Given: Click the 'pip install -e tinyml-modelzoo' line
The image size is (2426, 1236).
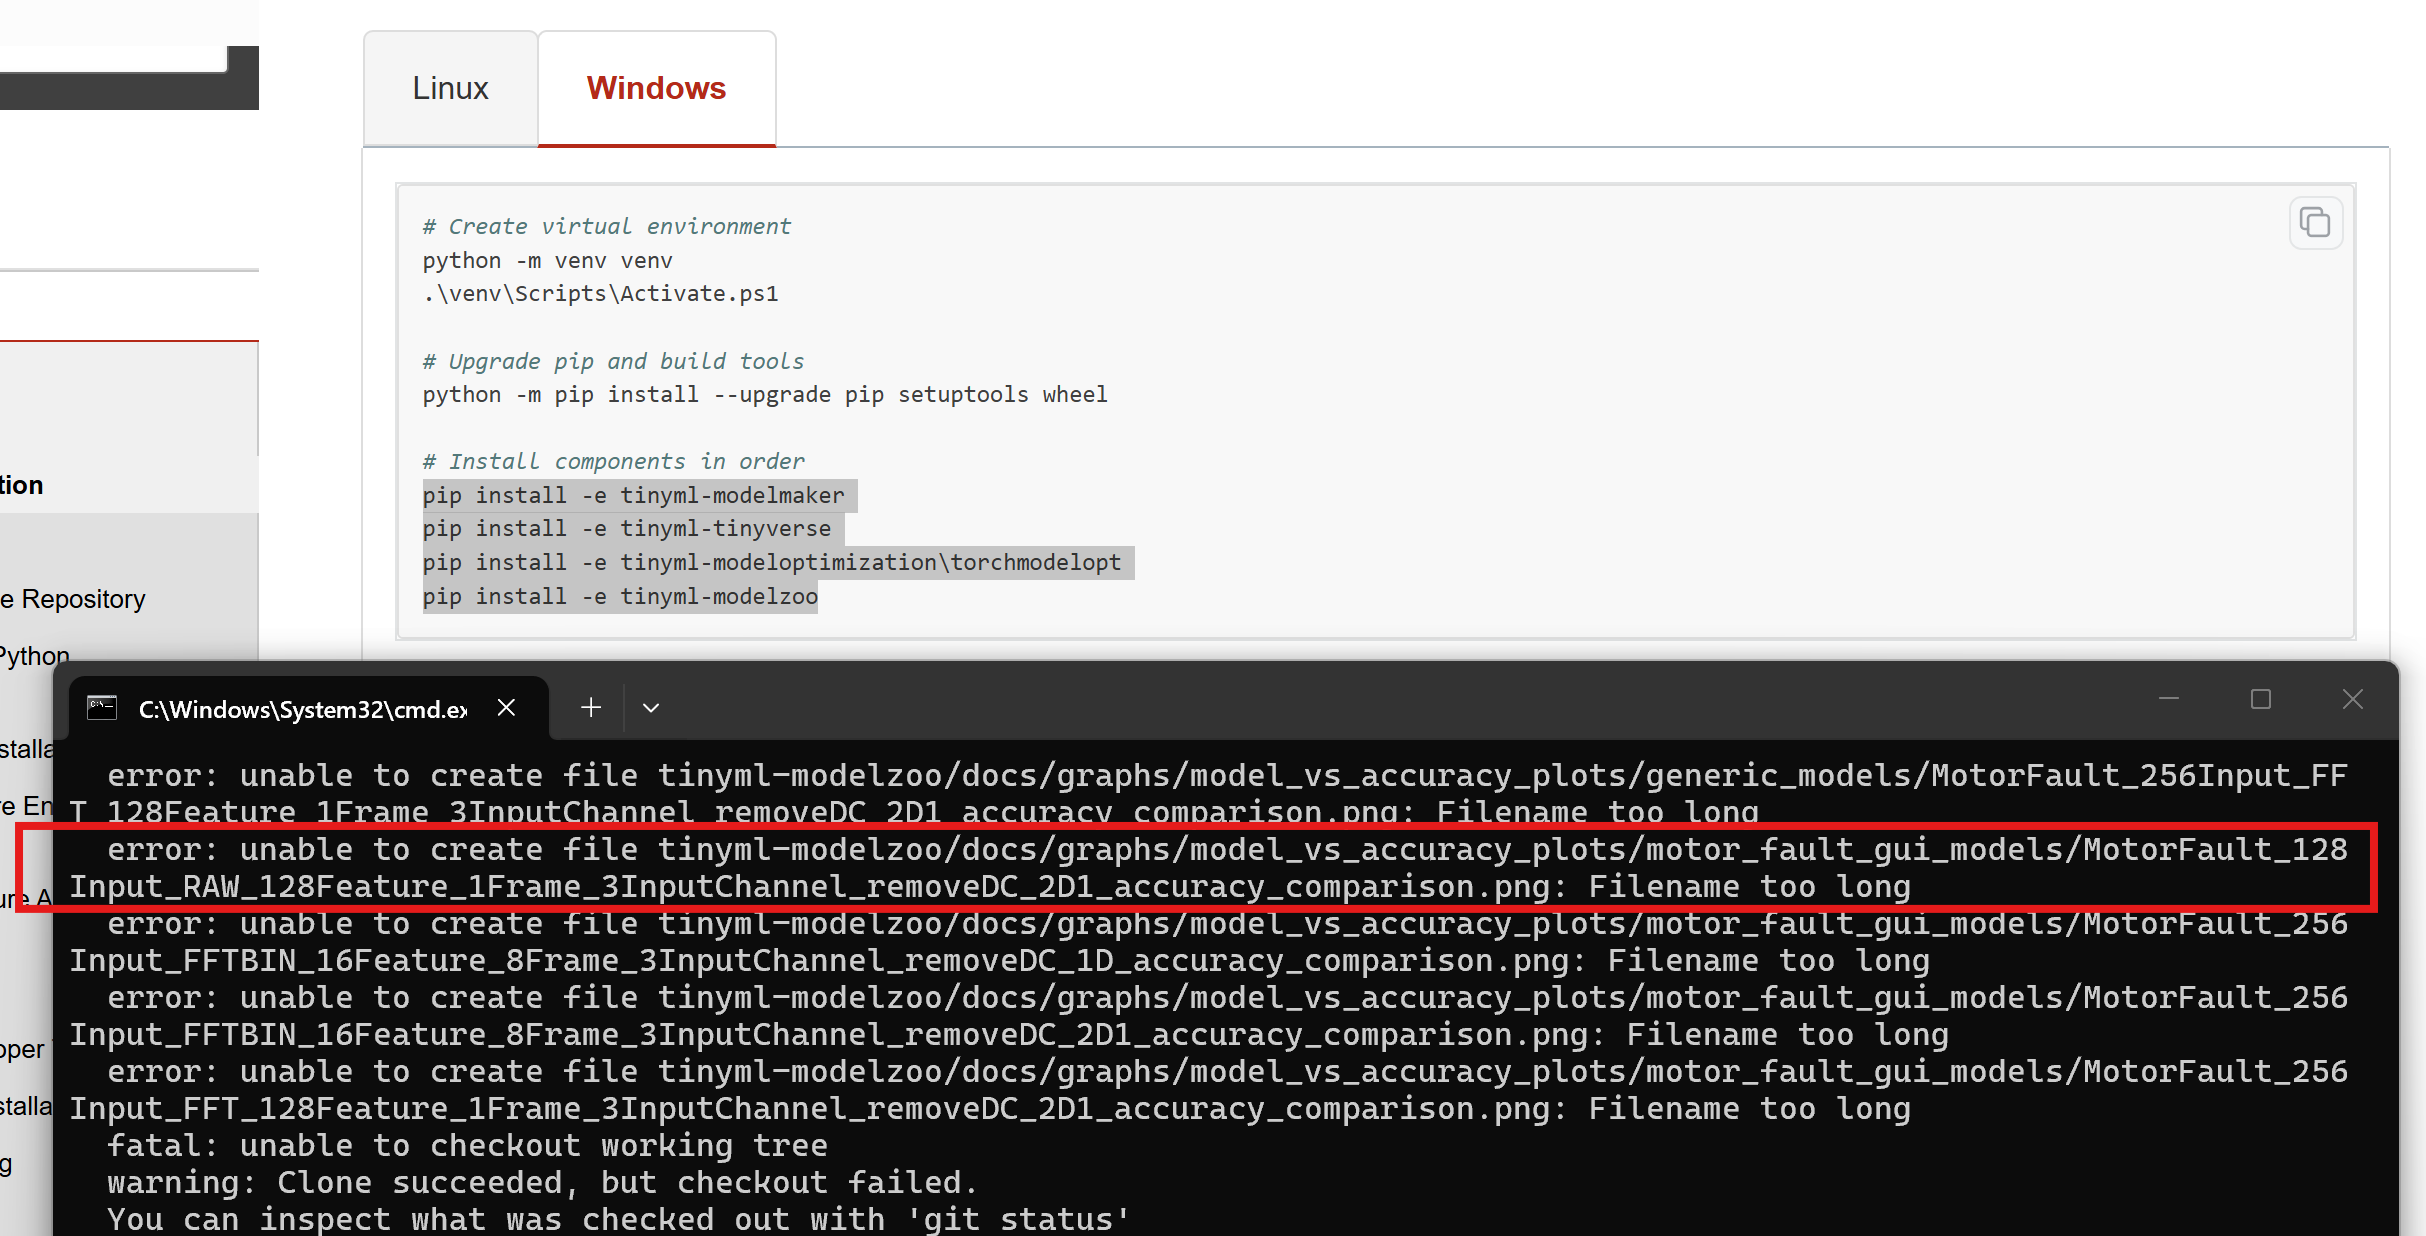Looking at the screenshot, I should (620, 596).
